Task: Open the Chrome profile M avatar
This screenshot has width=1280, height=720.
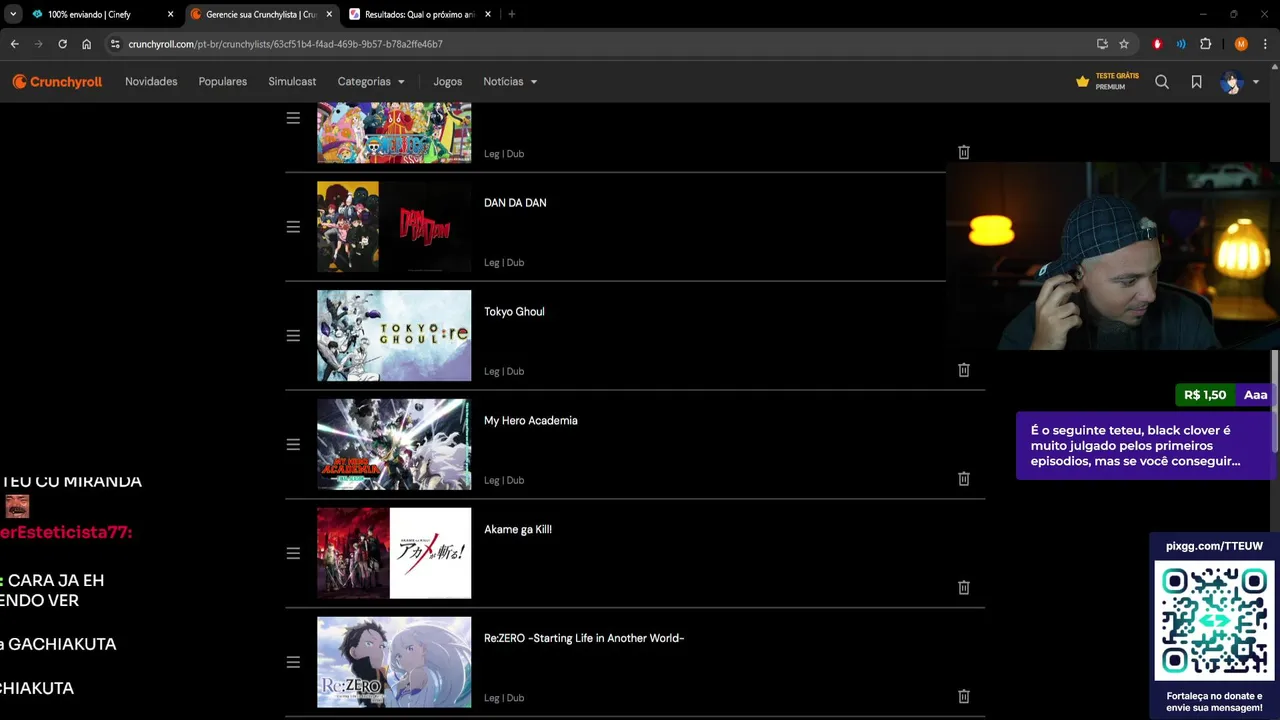Action: 1241,44
